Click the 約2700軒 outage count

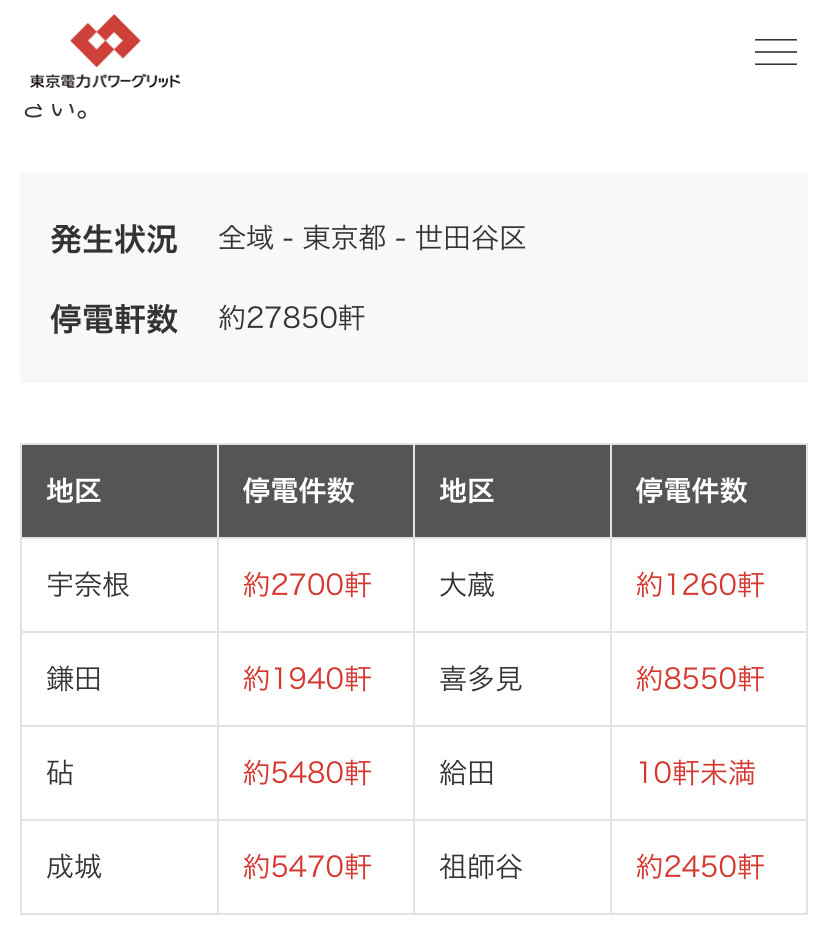pos(307,585)
